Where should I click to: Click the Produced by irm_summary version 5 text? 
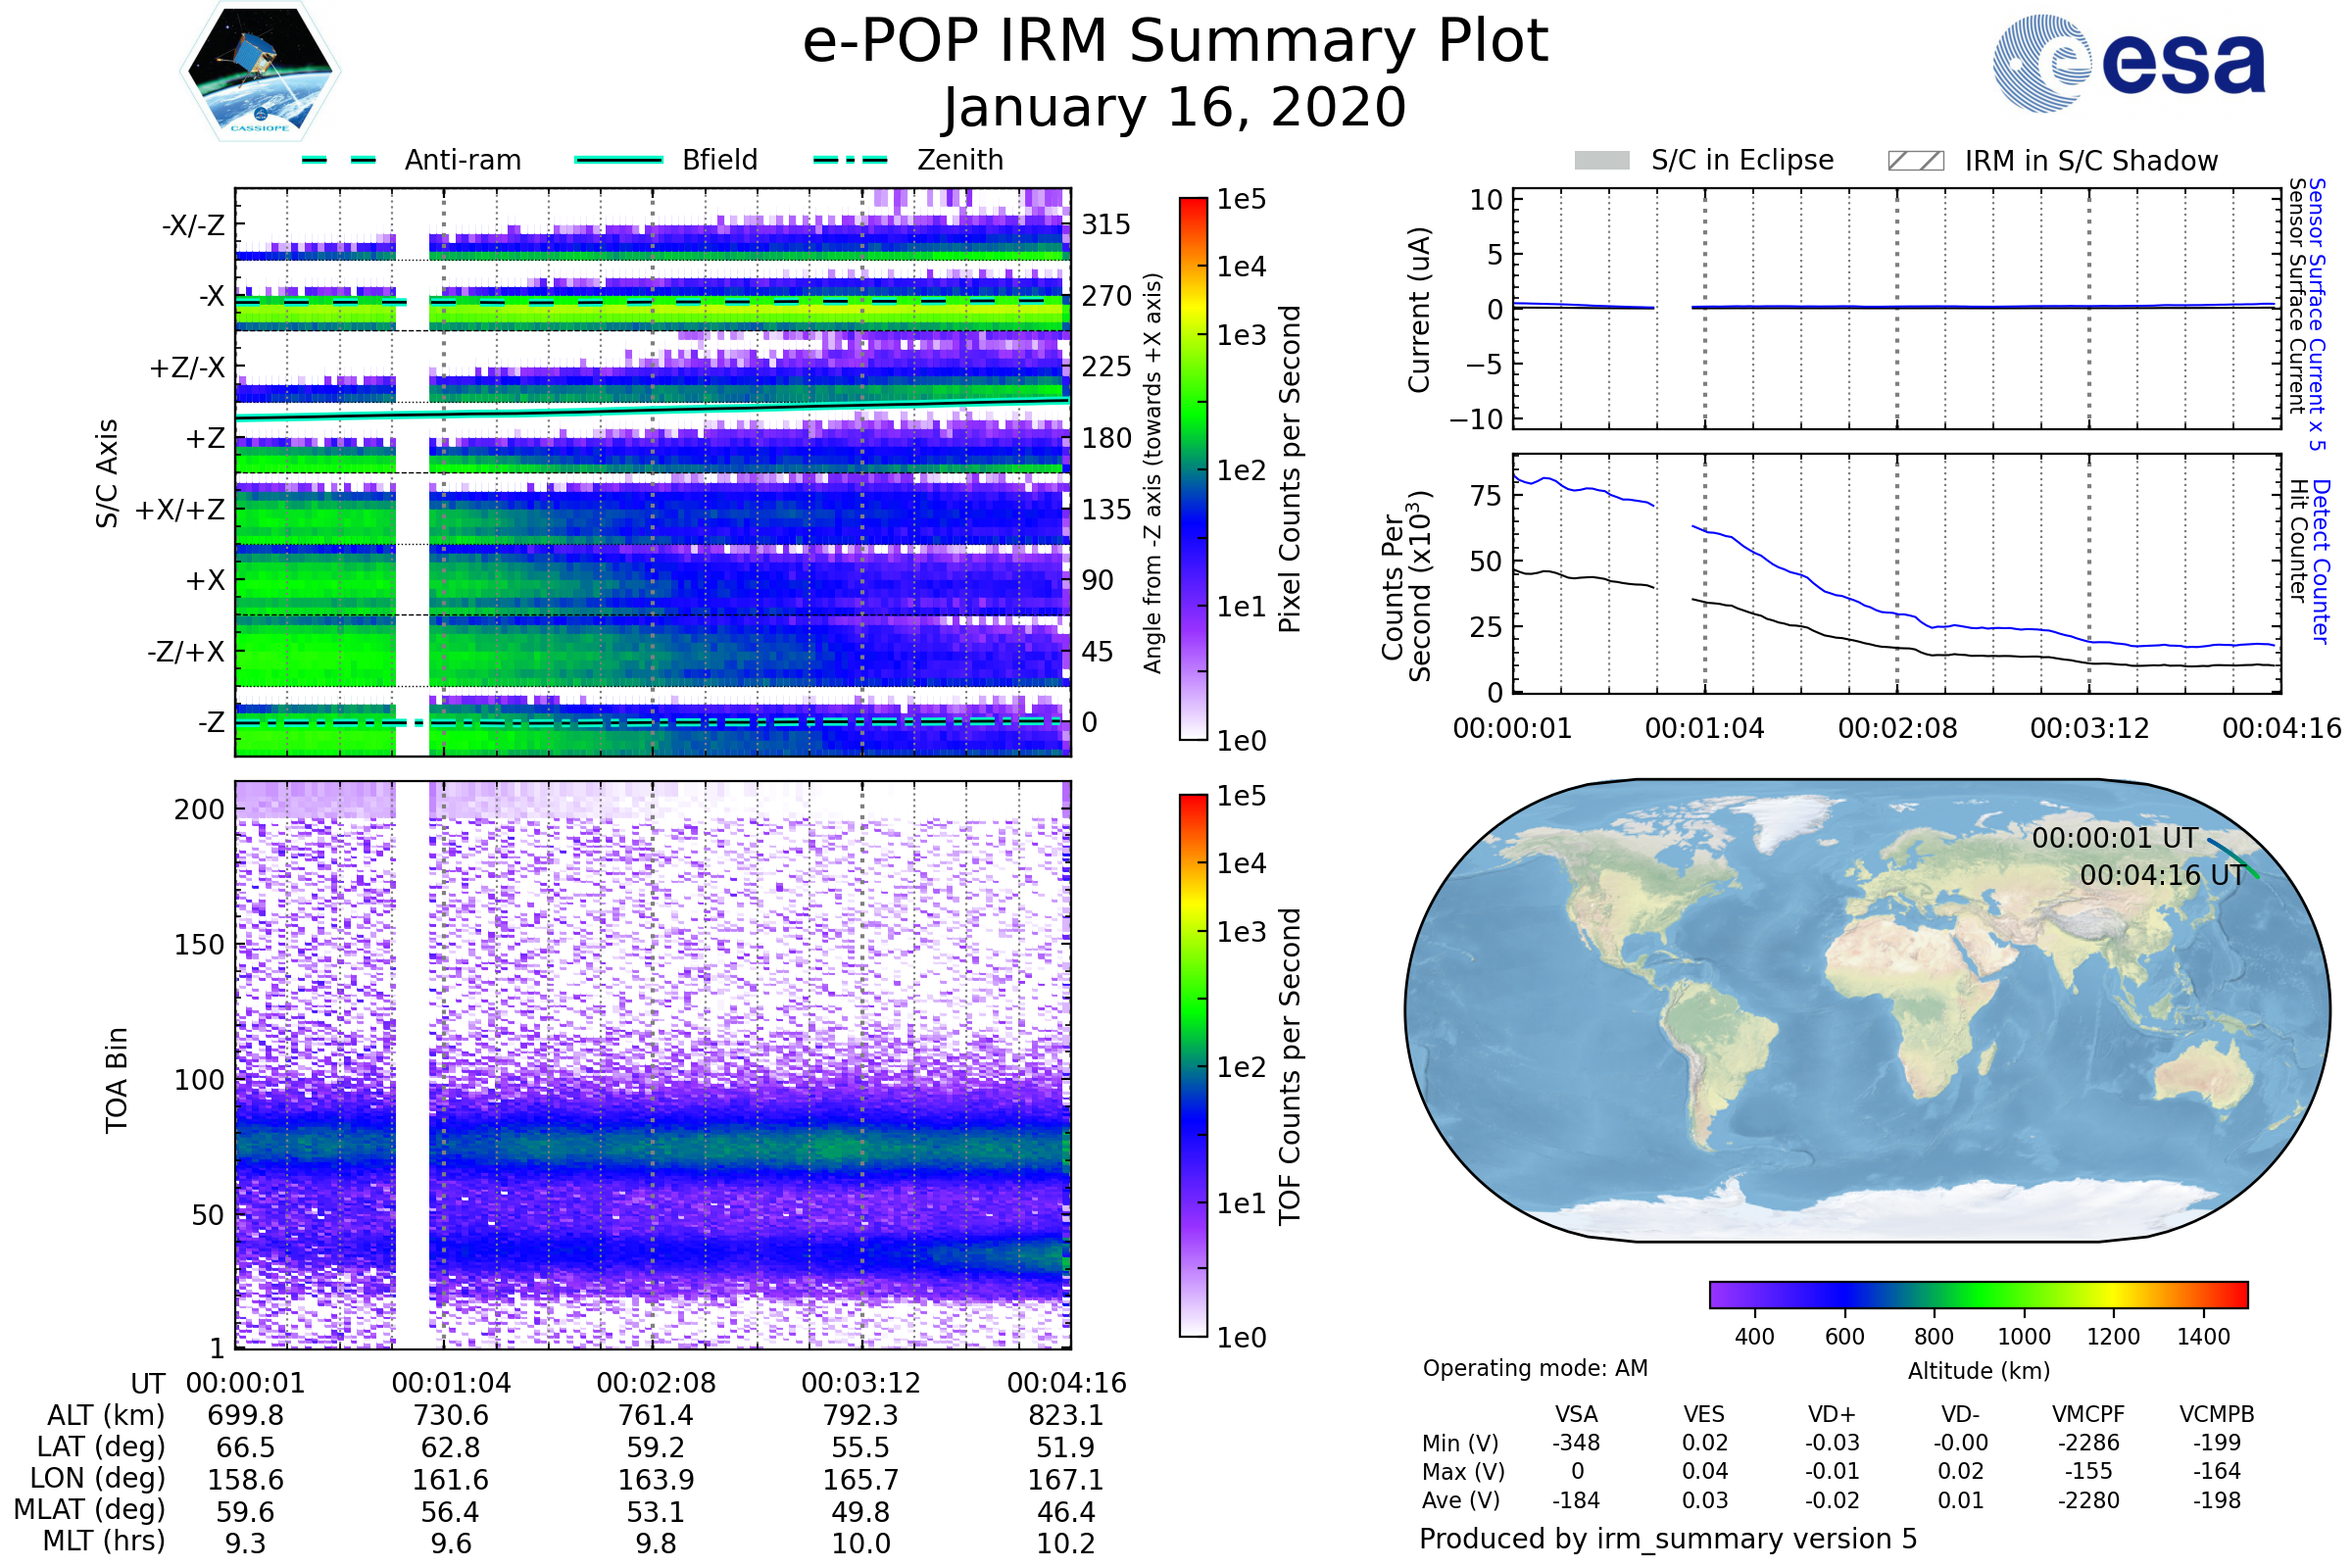pyautogui.click(x=1668, y=1539)
